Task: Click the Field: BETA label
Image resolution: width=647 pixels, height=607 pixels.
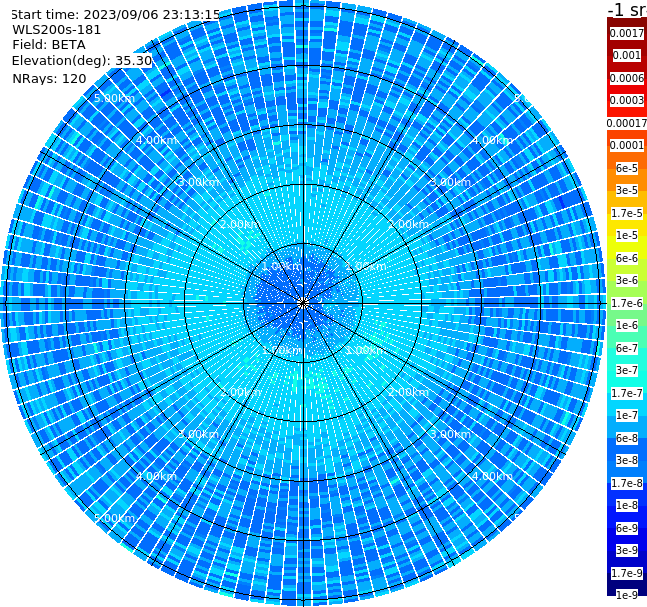Action: (49, 45)
